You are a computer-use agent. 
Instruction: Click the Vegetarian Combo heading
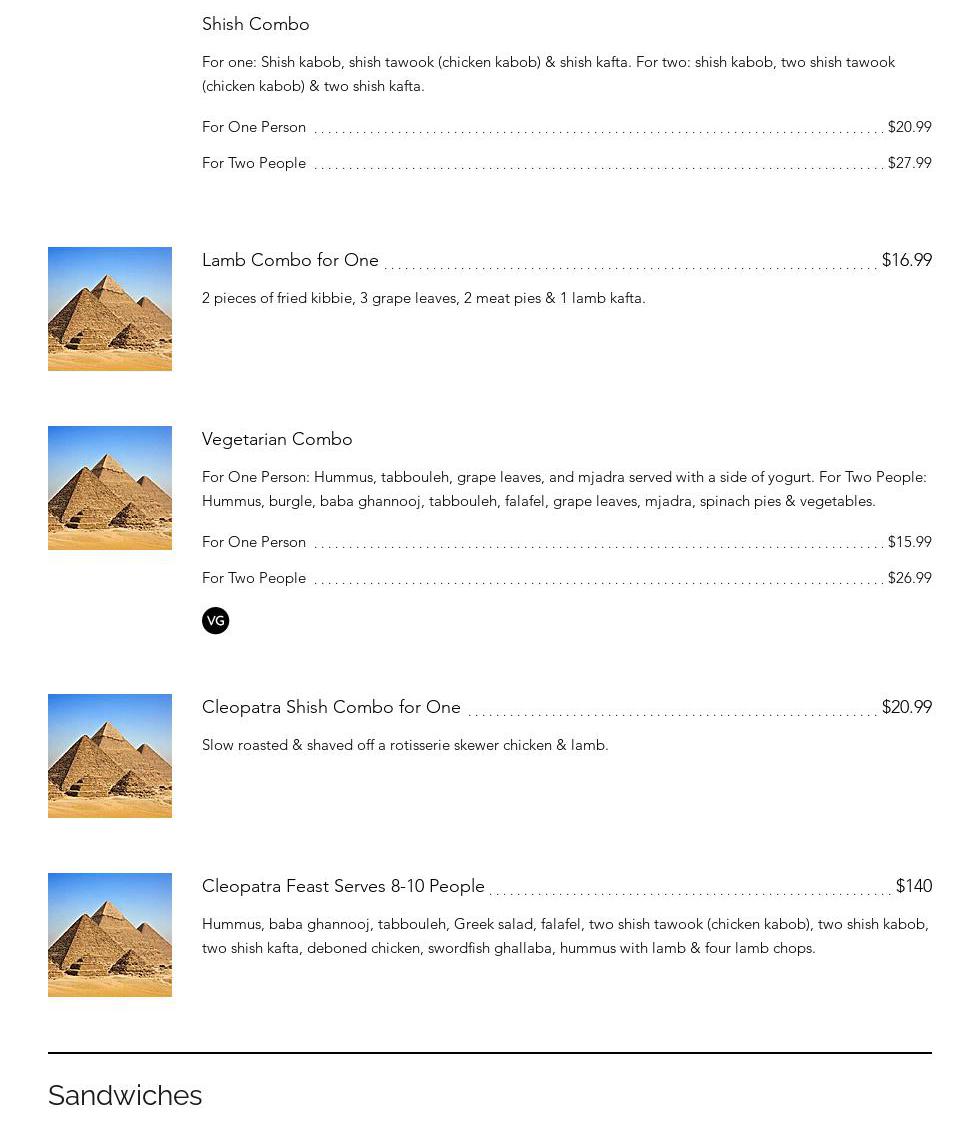click(277, 439)
